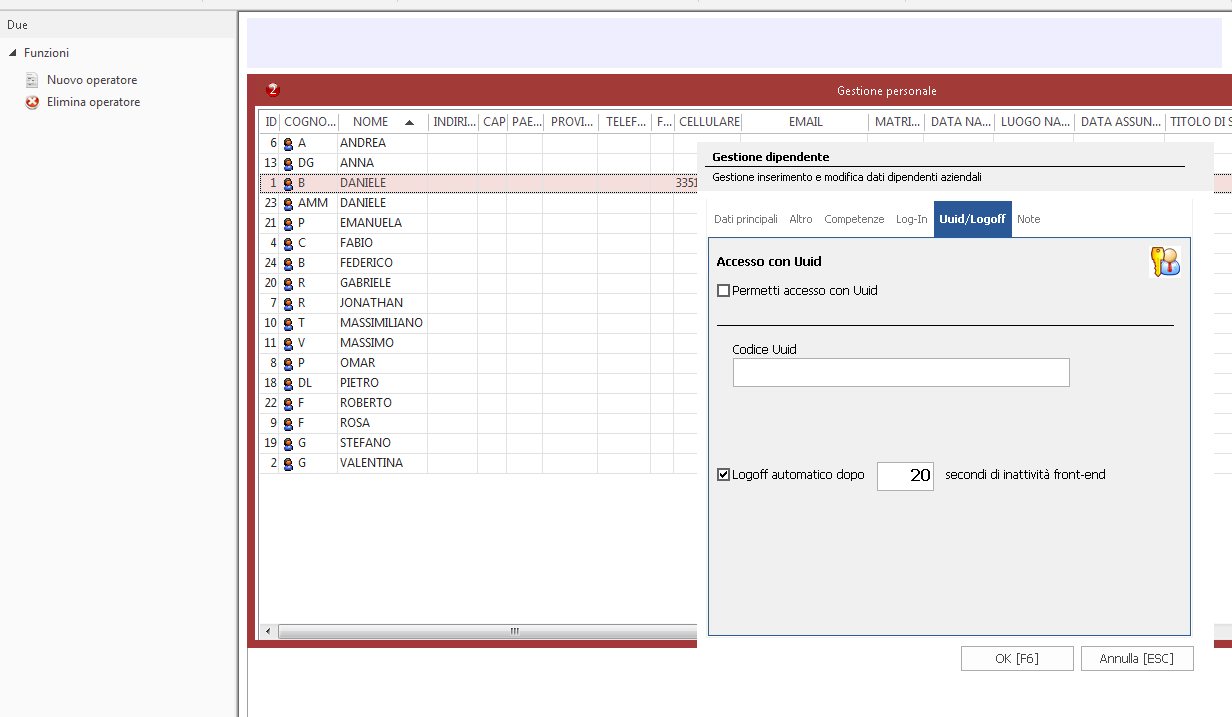
Task: Click the person icon in the MASSIMILIANO row
Action: [x=288, y=324]
